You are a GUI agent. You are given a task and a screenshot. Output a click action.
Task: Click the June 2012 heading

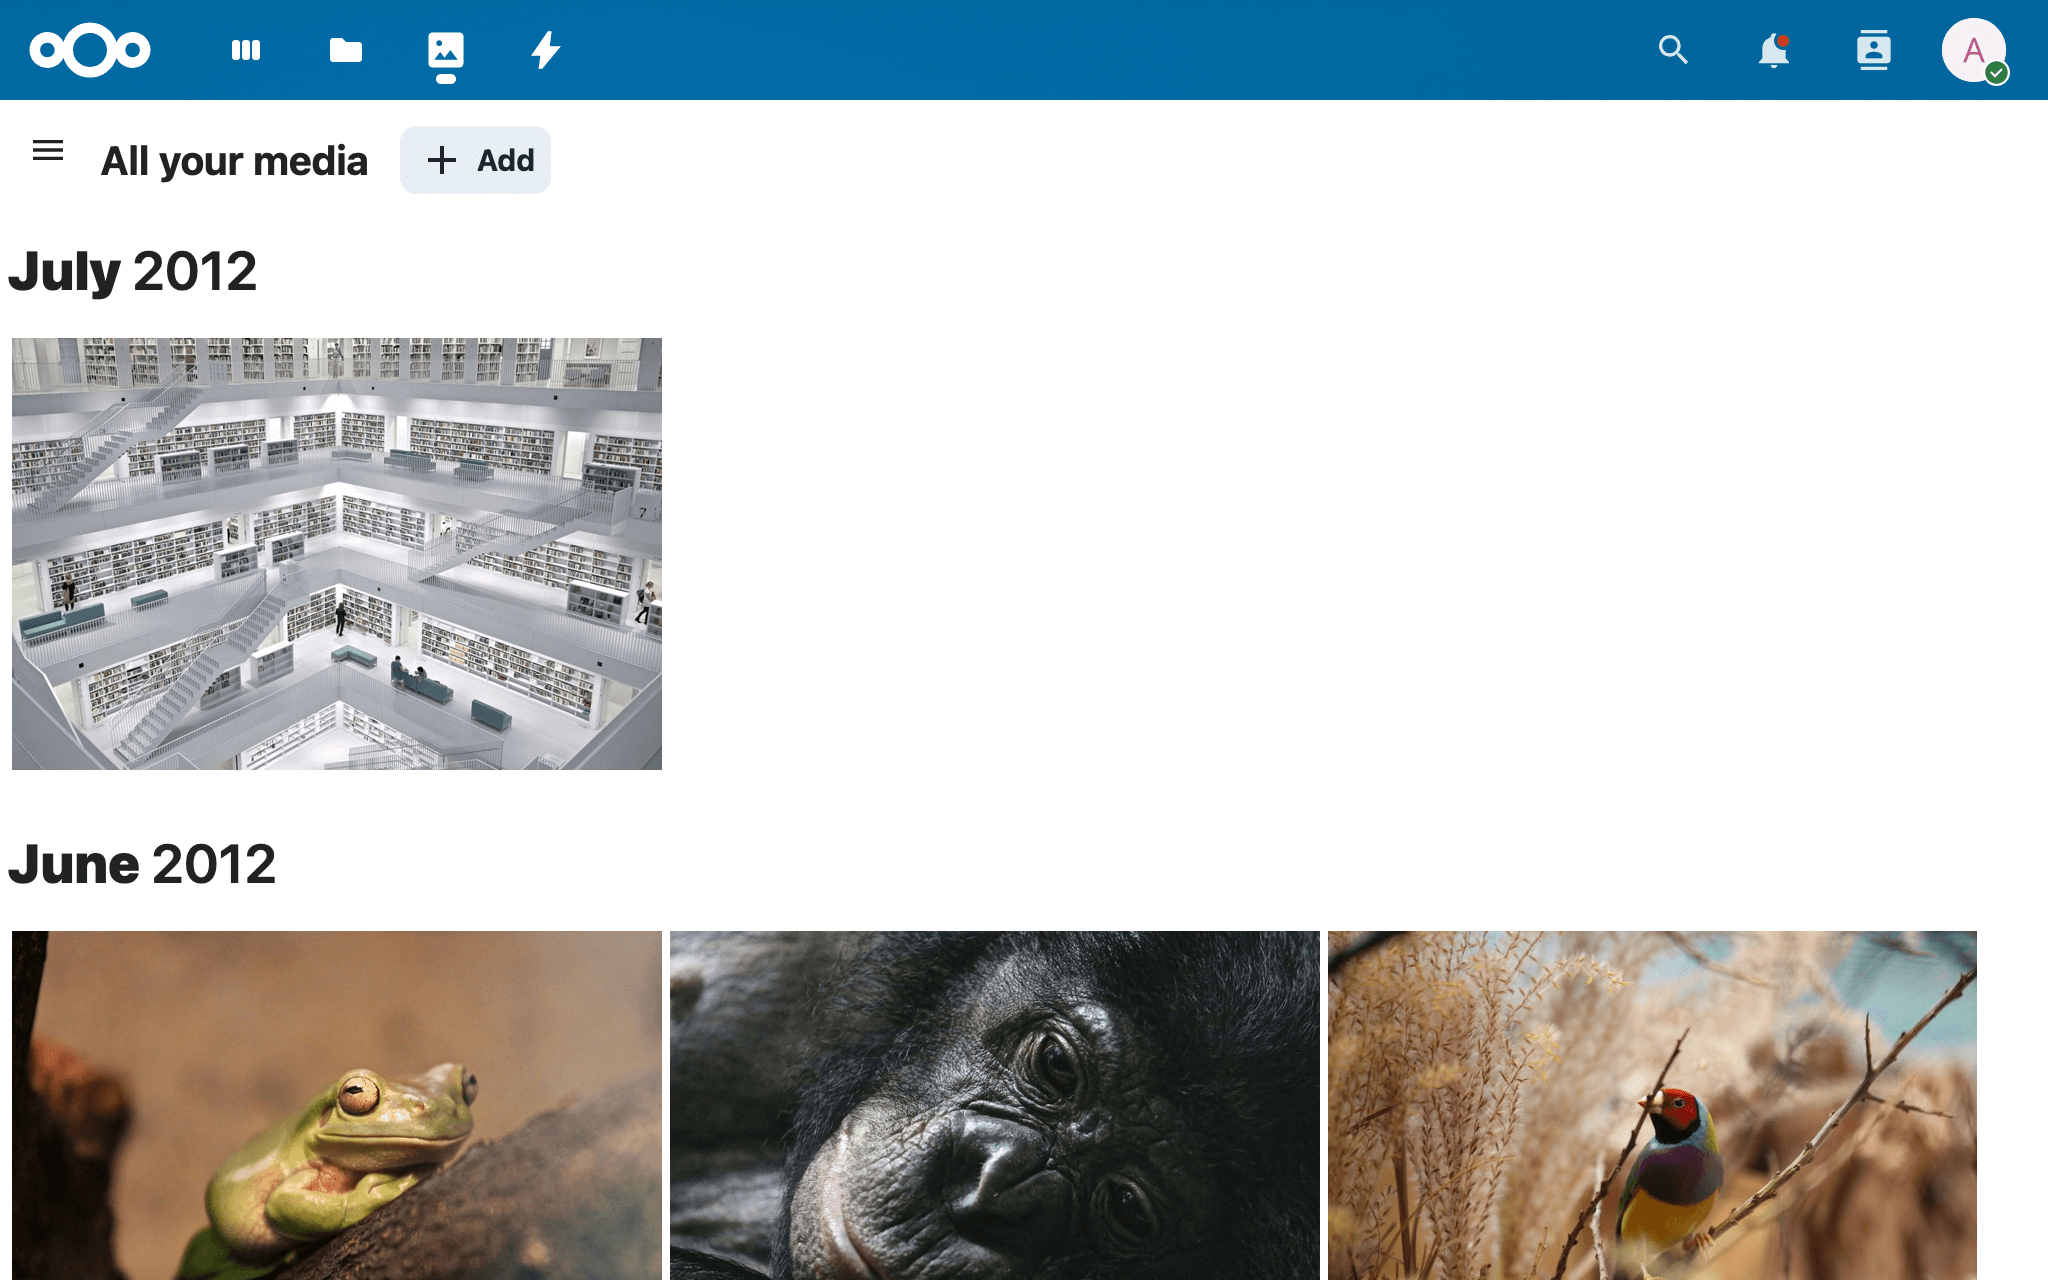click(142, 864)
